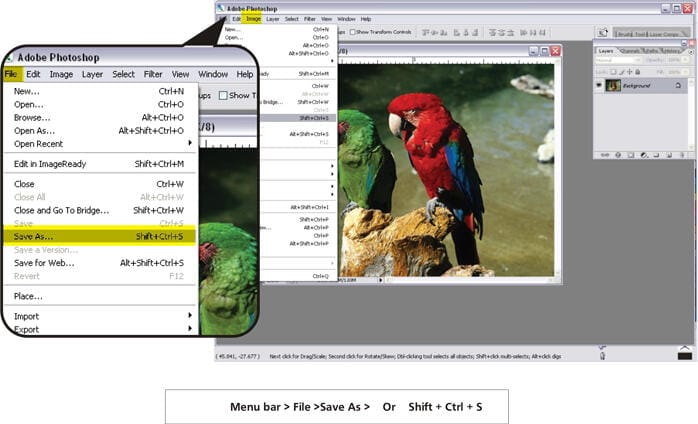Enable Show Transform Controls checkbox
Screen dimensions: 698x424
(x=354, y=31)
